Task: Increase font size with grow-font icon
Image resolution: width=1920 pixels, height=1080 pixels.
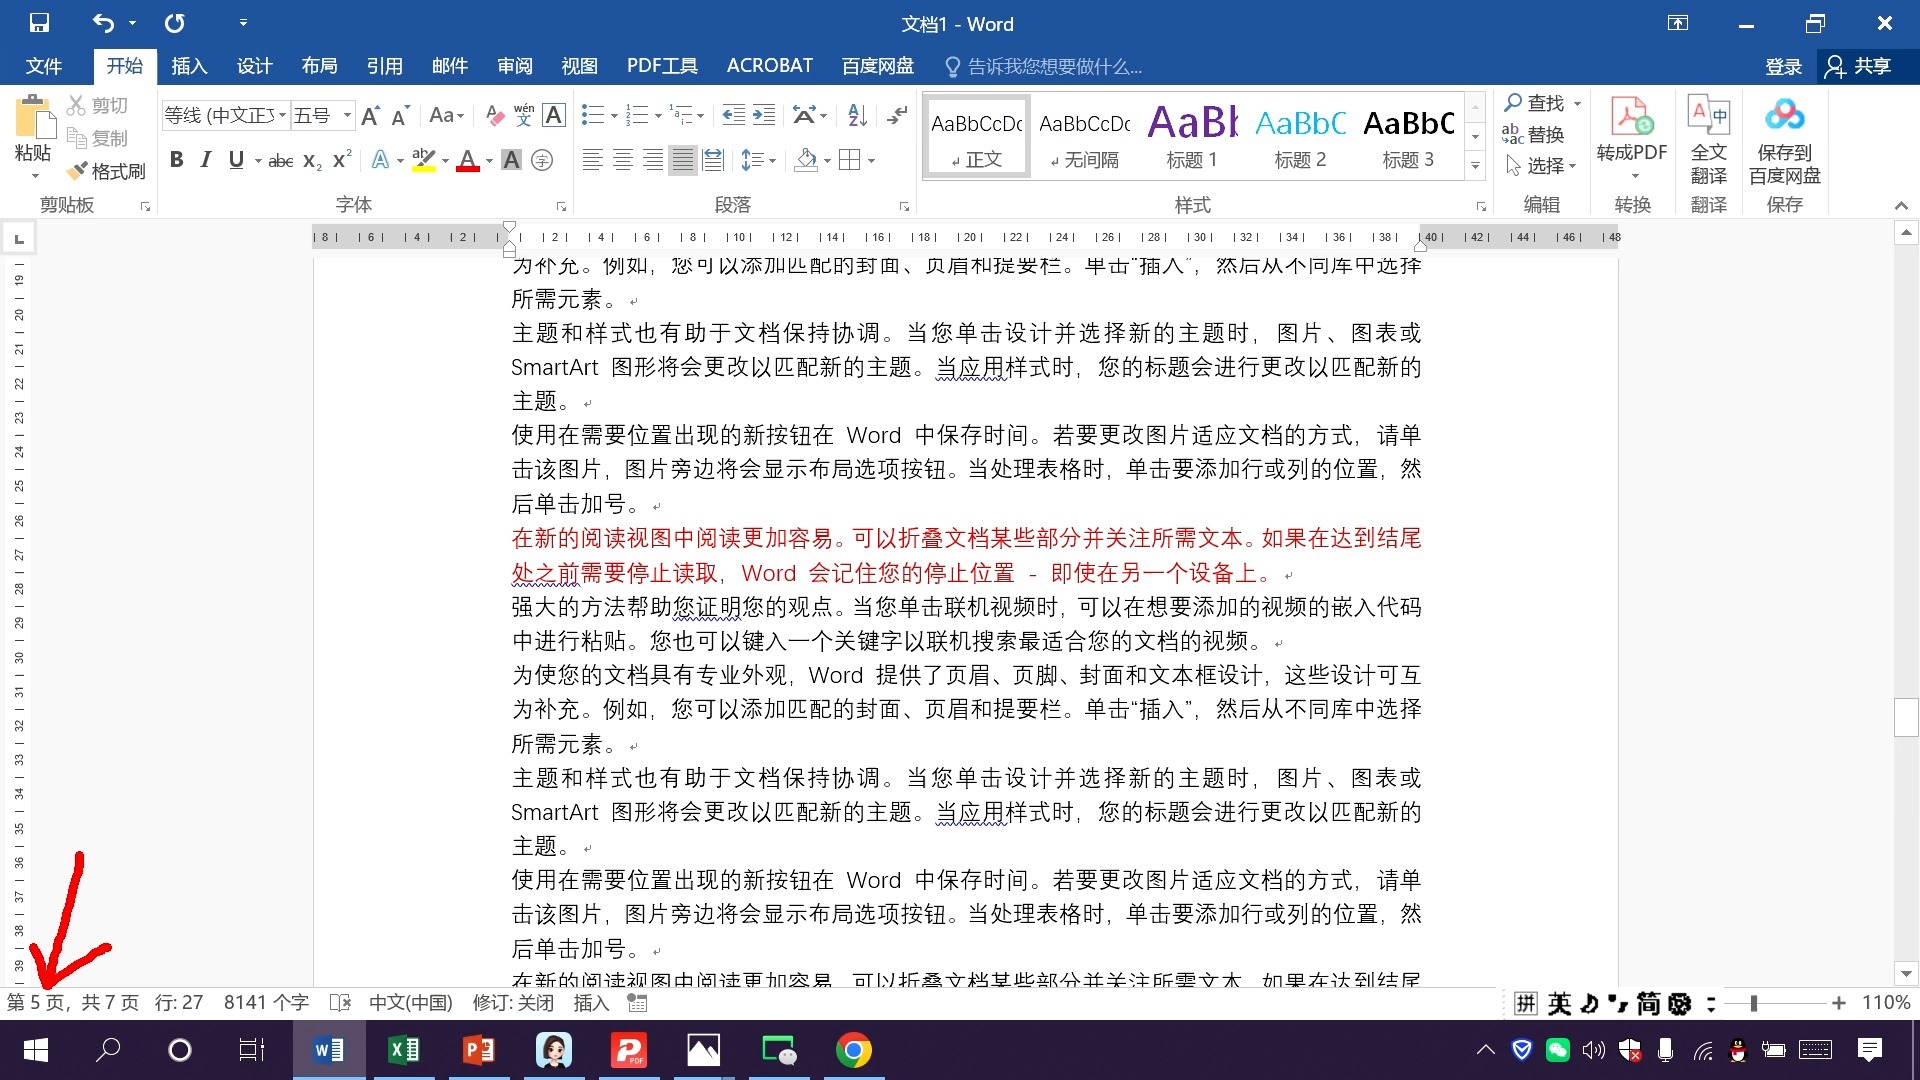Action: pyautogui.click(x=370, y=115)
